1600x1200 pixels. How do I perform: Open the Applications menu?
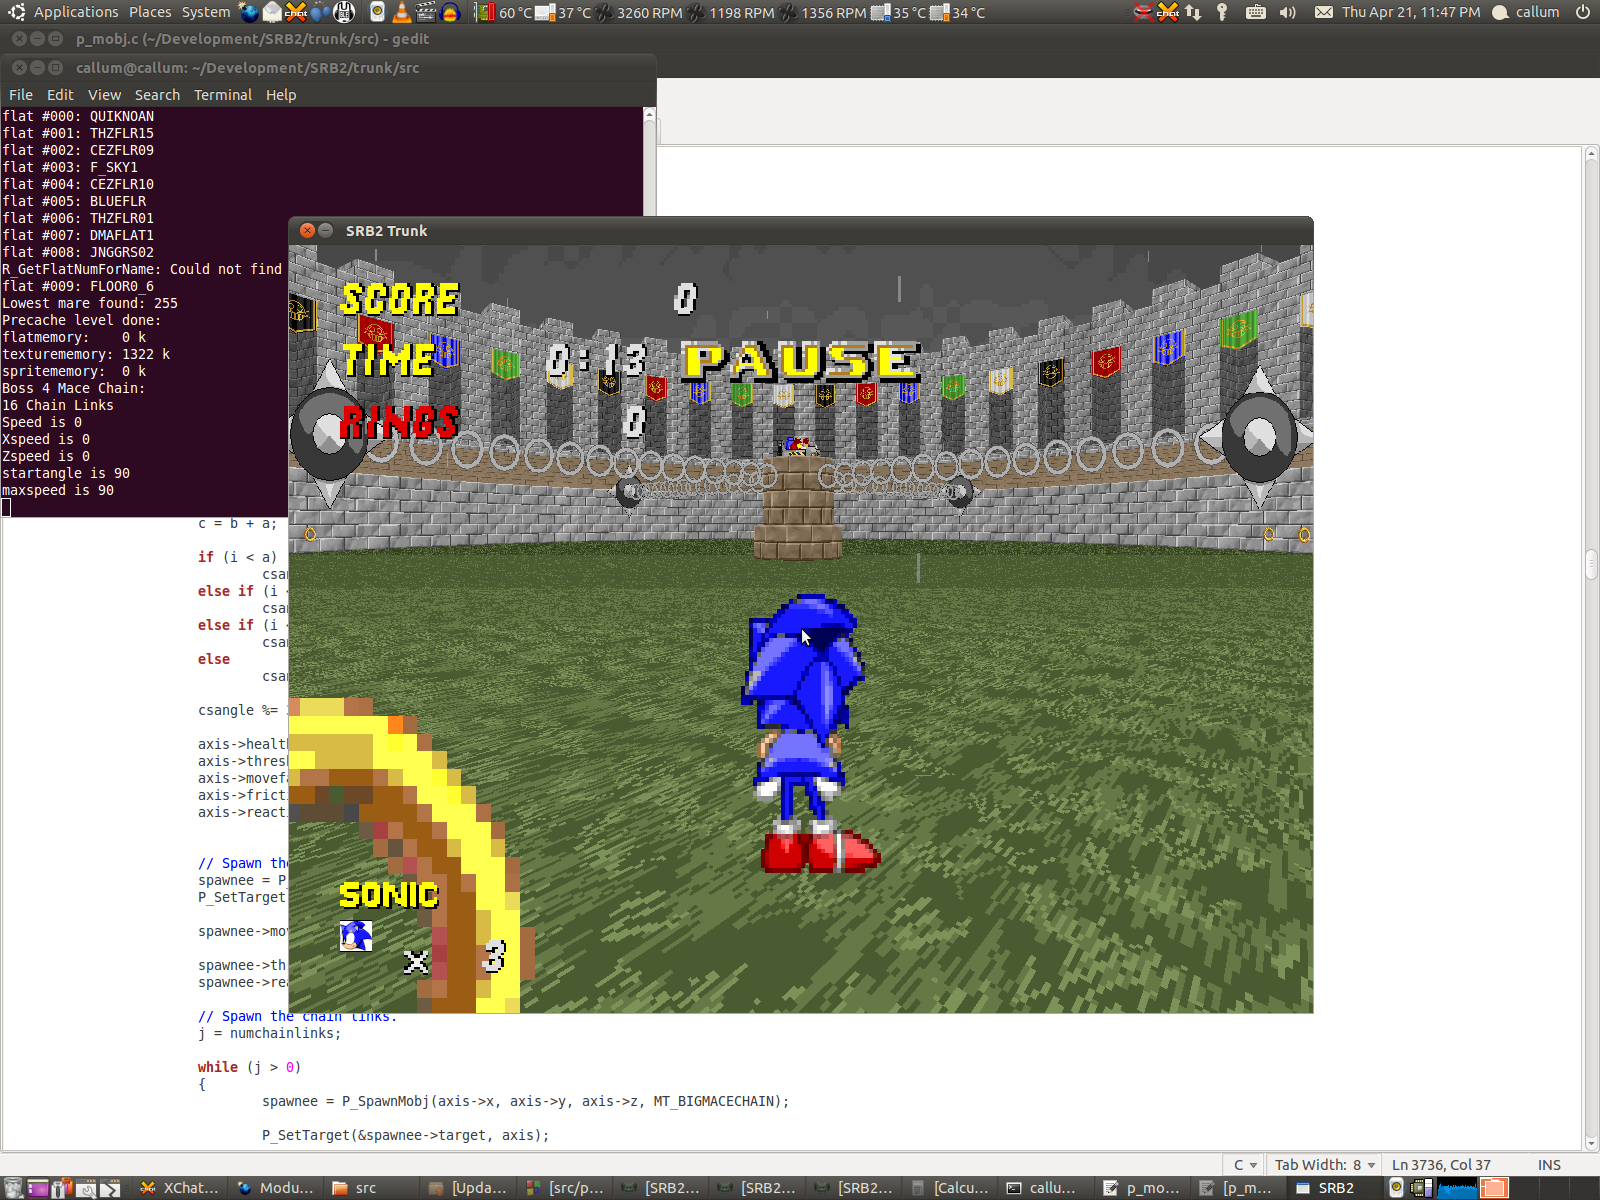(x=65, y=12)
